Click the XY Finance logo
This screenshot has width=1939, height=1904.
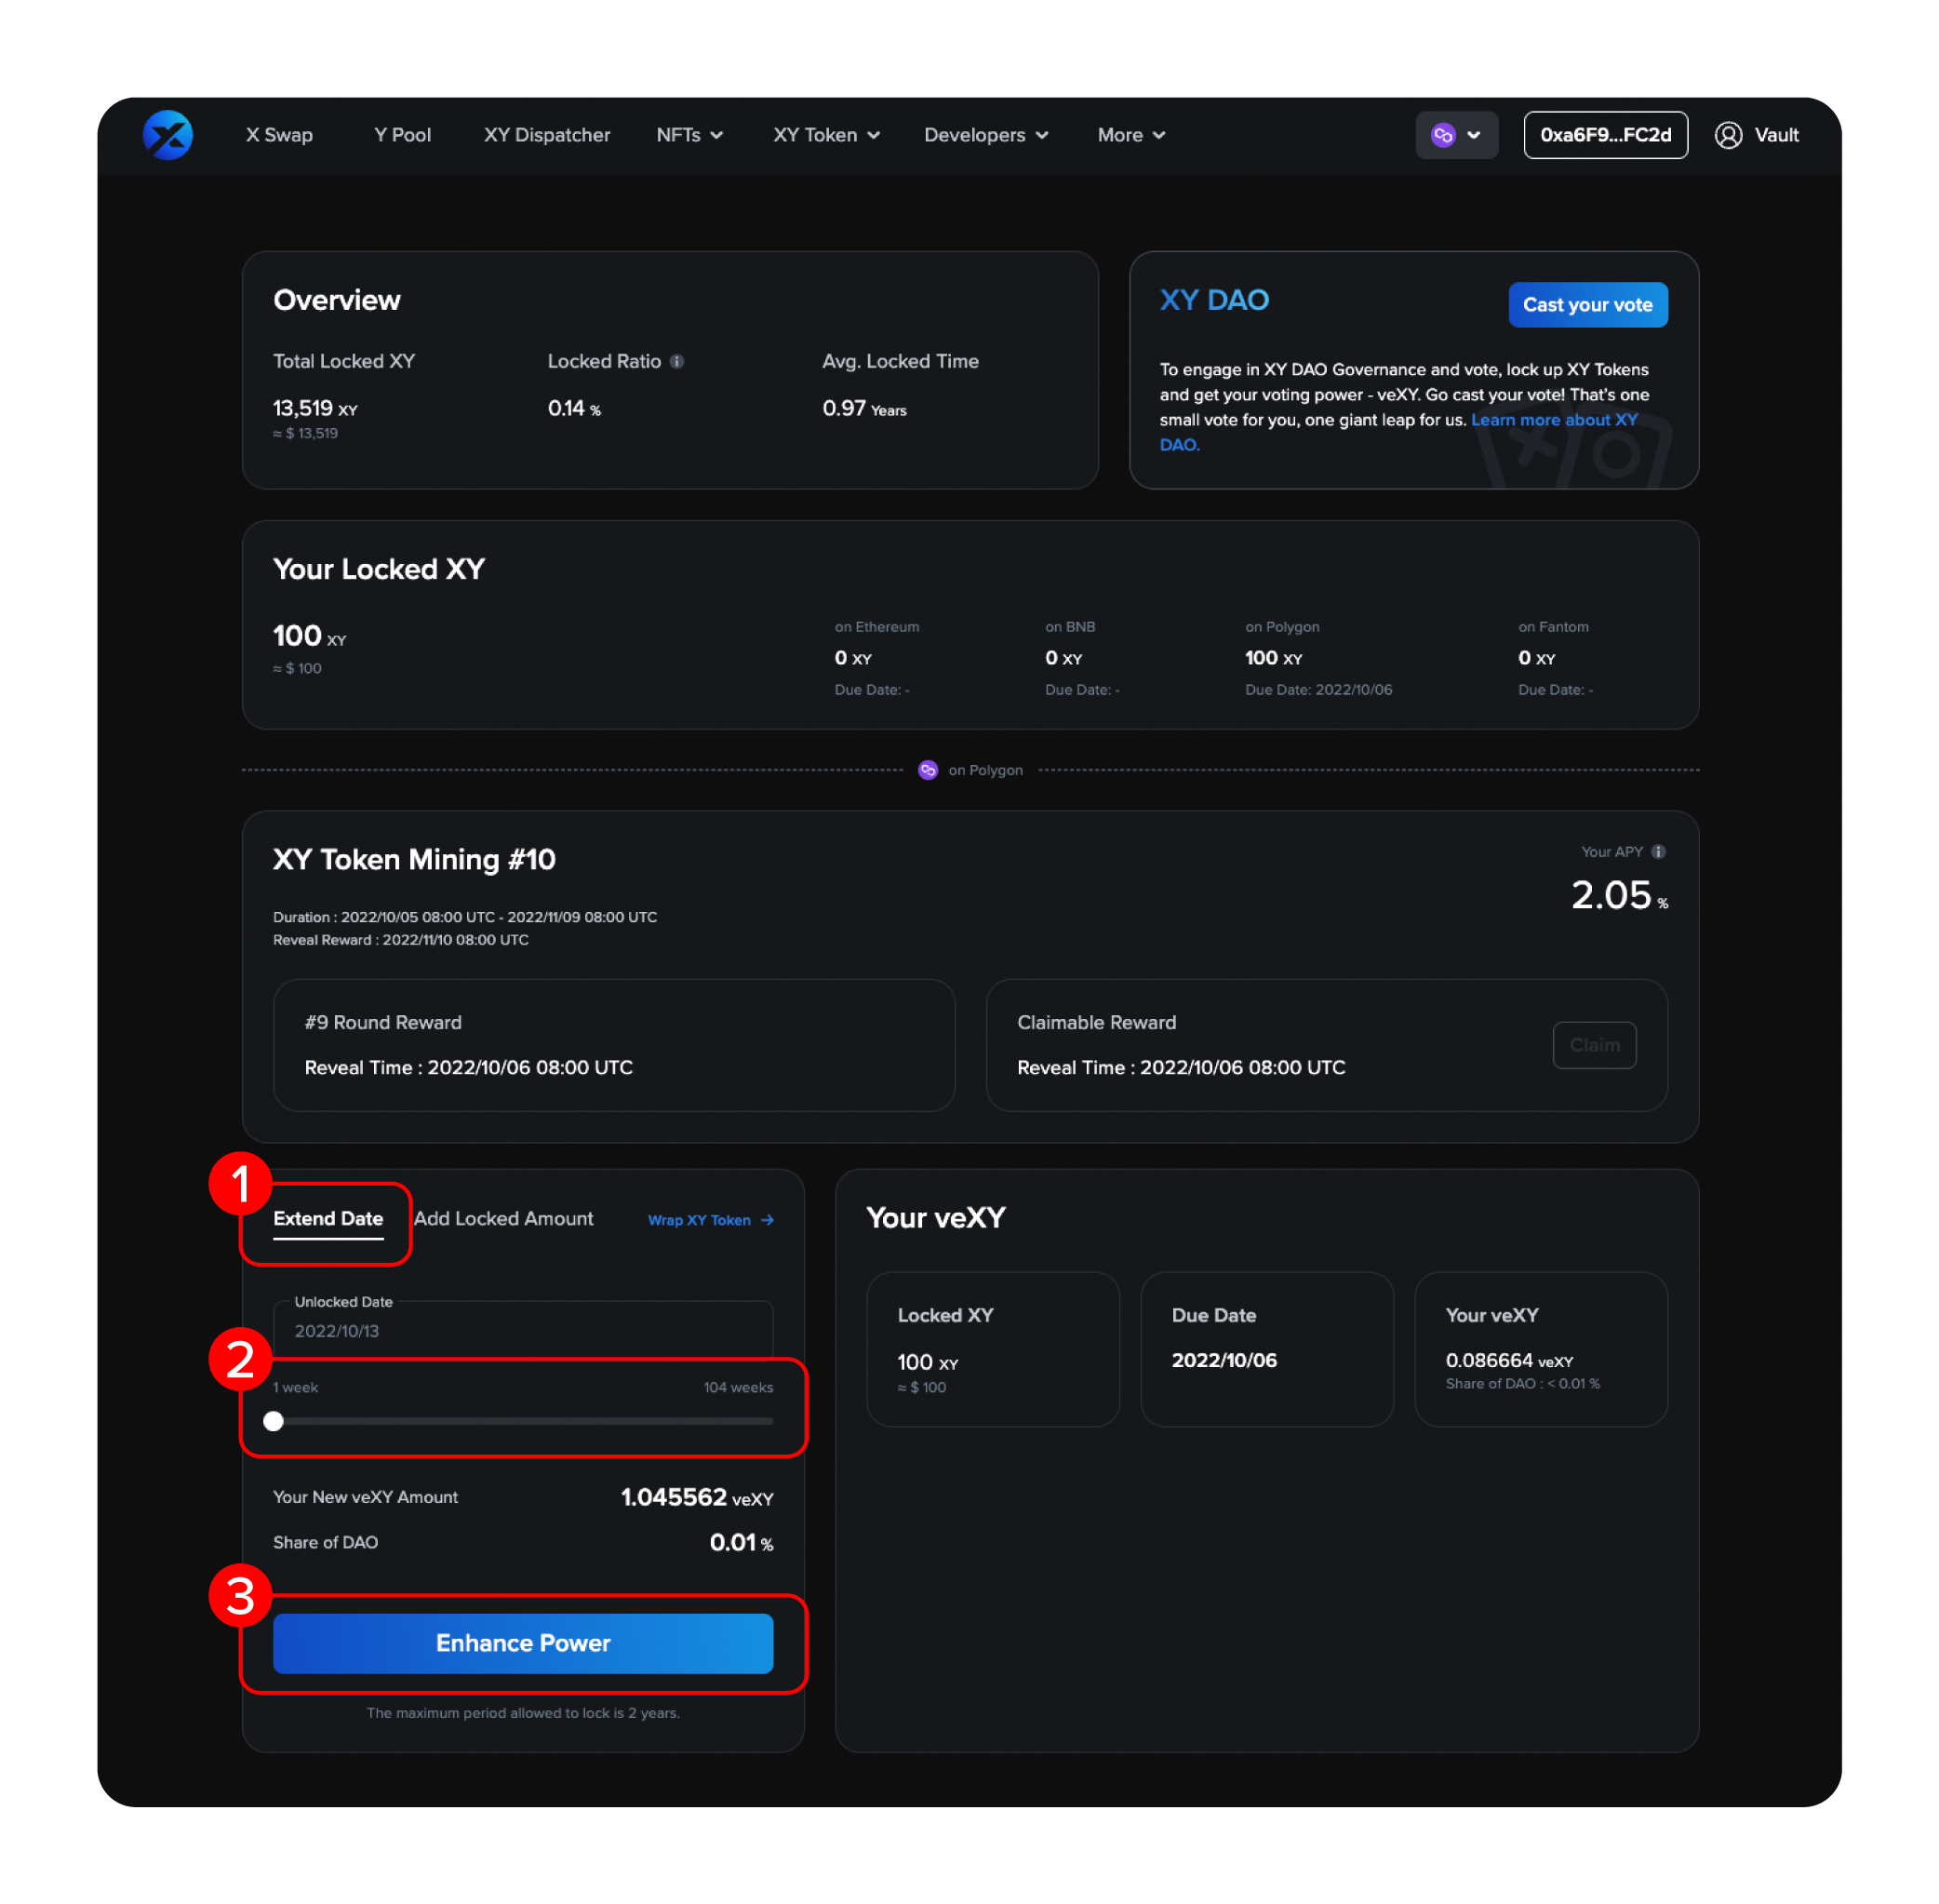[167, 135]
